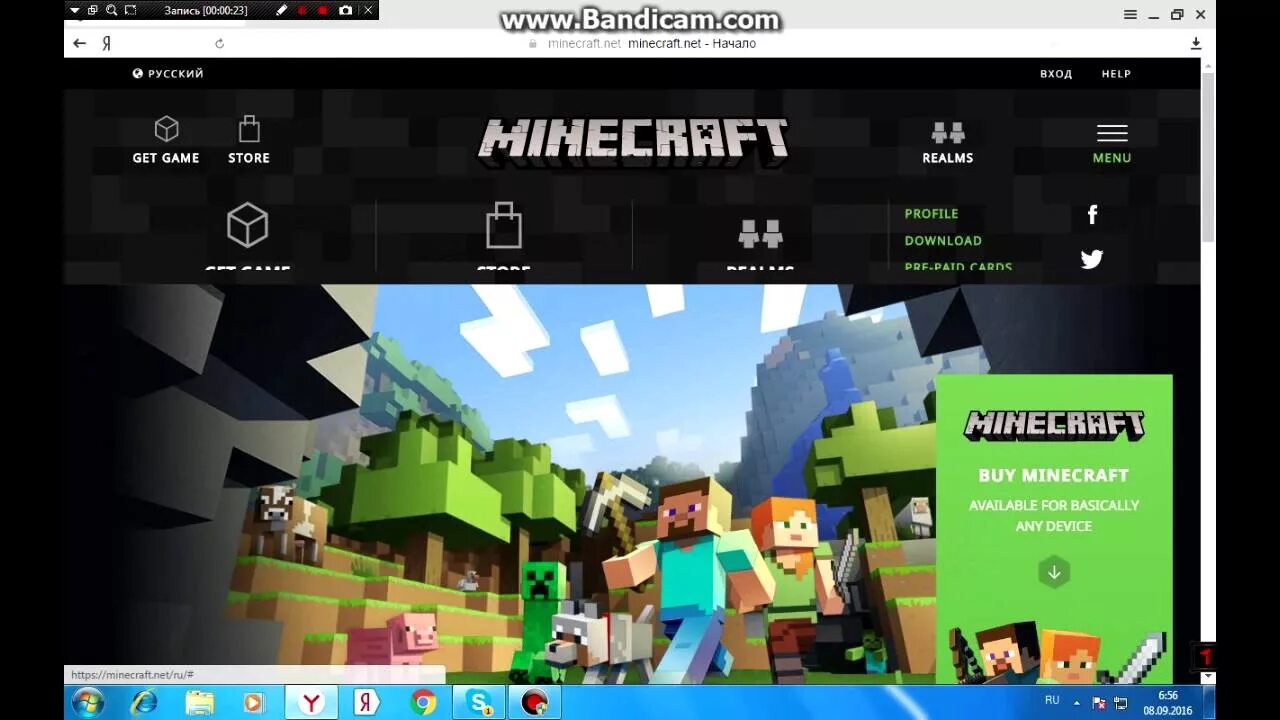Click large shopping bag icon in expanded menu
Image resolution: width=1280 pixels, height=720 pixels.
pos(504,225)
